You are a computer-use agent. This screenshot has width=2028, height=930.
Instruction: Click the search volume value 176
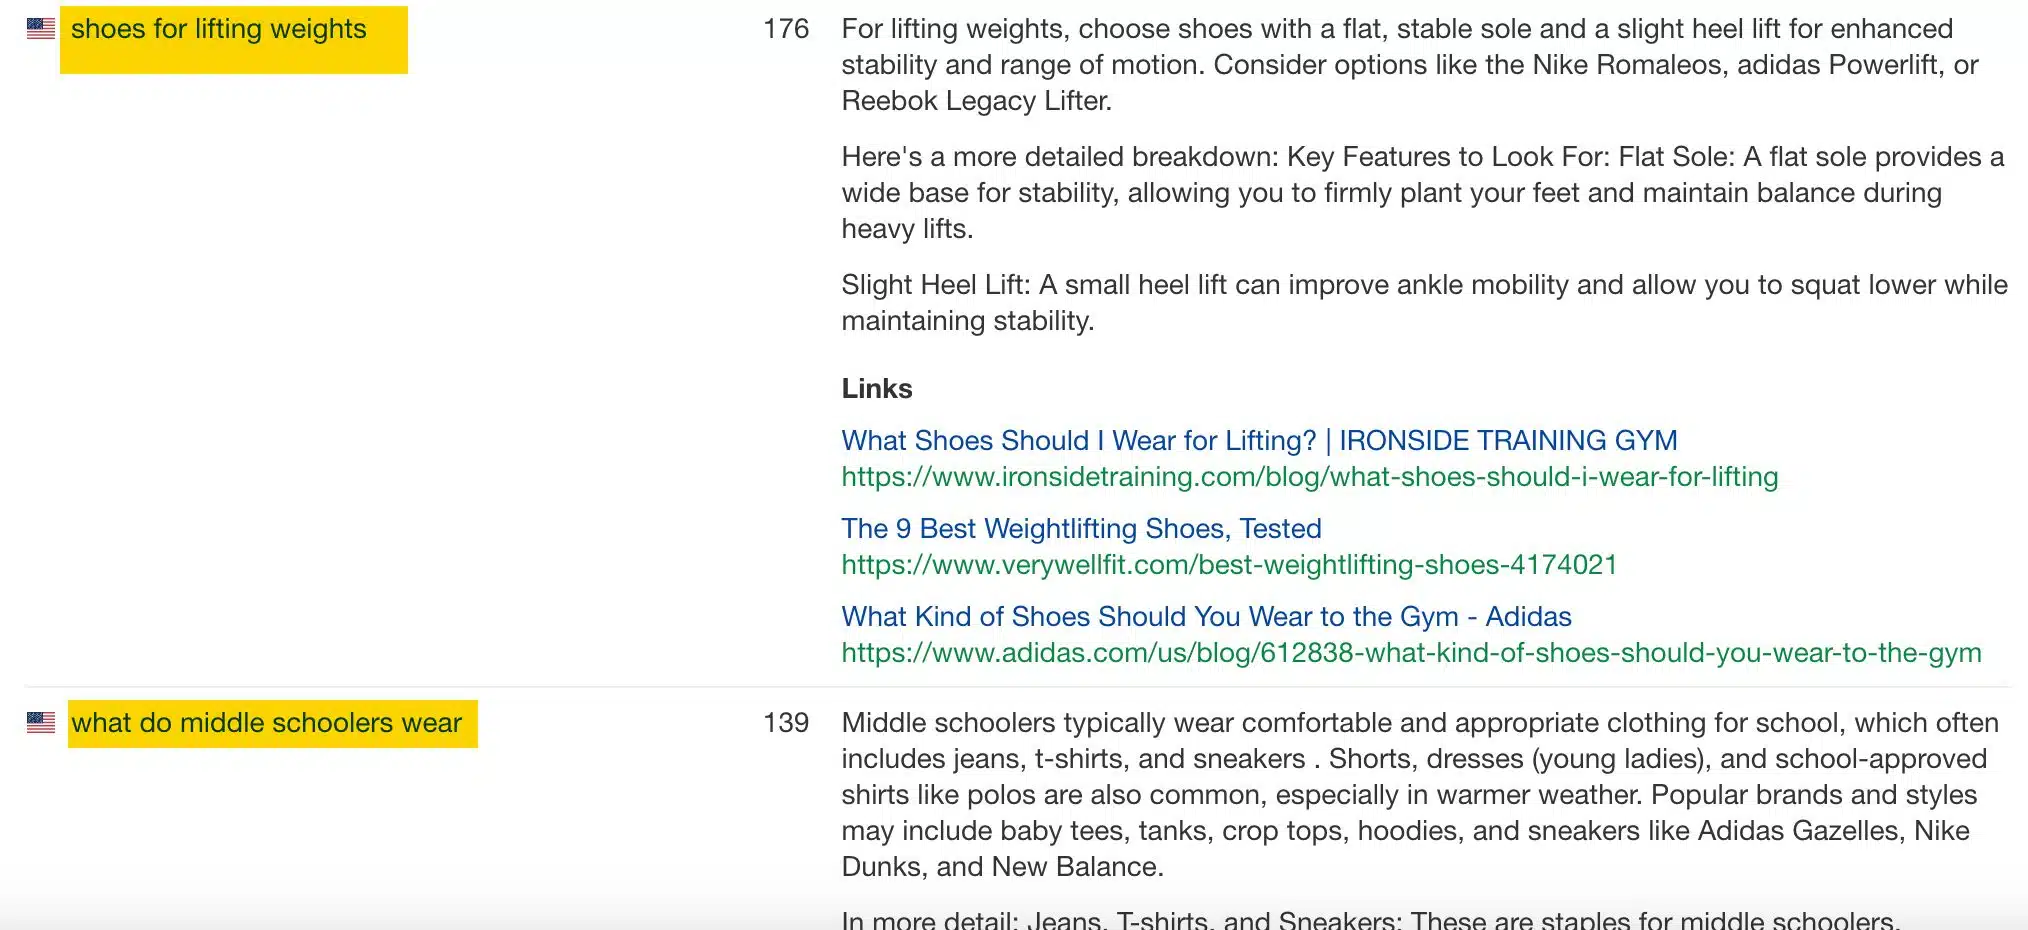pyautogui.click(x=785, y=29)
